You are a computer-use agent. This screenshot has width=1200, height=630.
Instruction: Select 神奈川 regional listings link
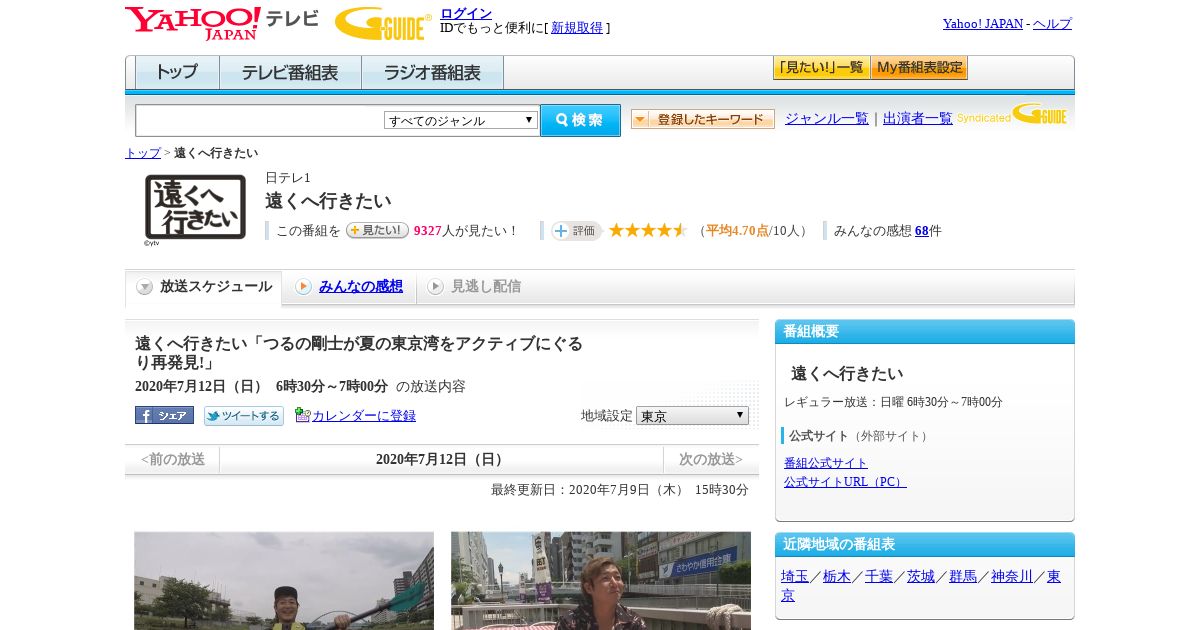(1012, 576)
